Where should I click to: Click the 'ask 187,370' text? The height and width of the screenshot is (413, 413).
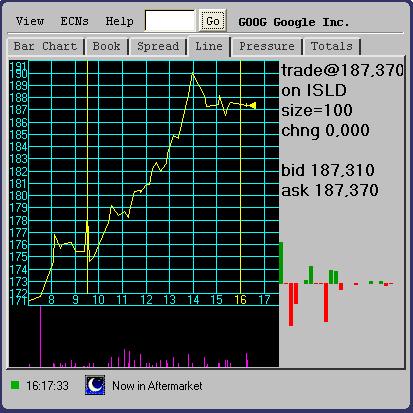[x=330, y=190]
